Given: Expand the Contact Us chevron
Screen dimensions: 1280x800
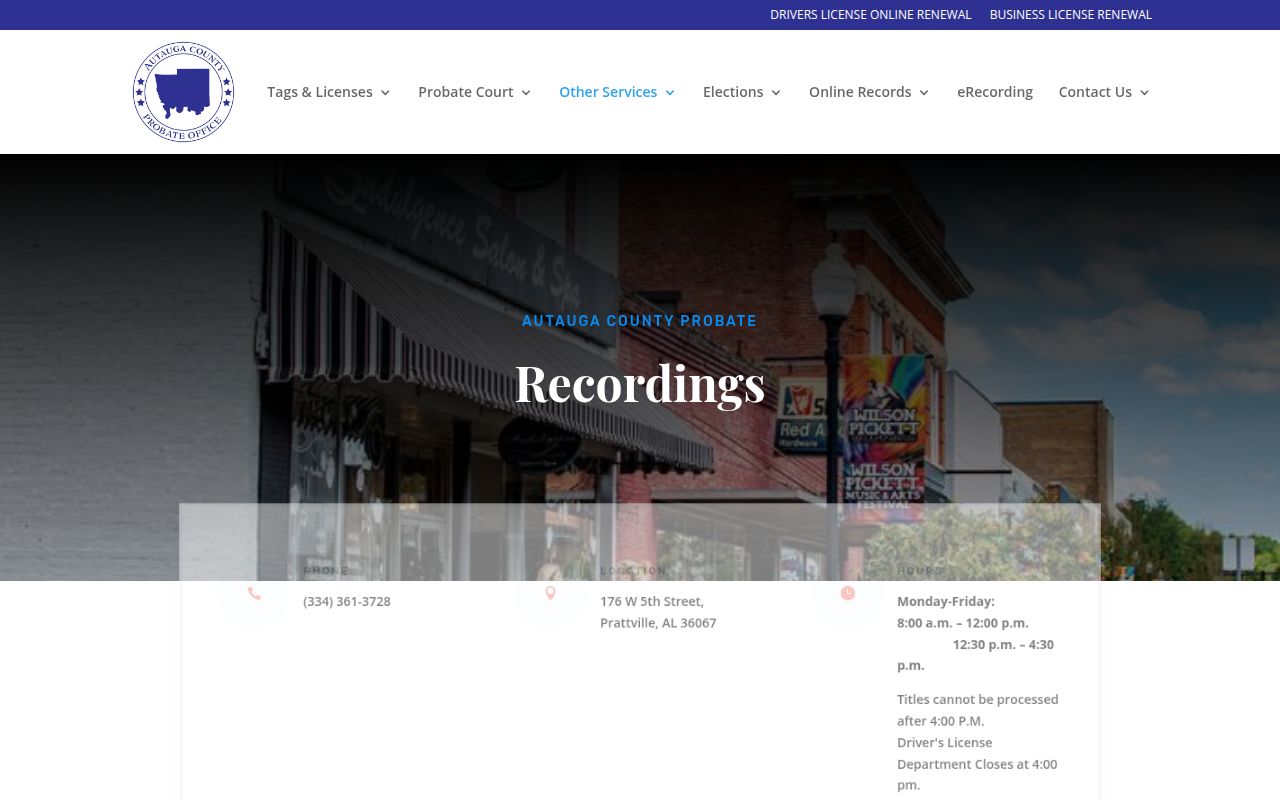Looking at the screenshot, I should coord(1144,93).
